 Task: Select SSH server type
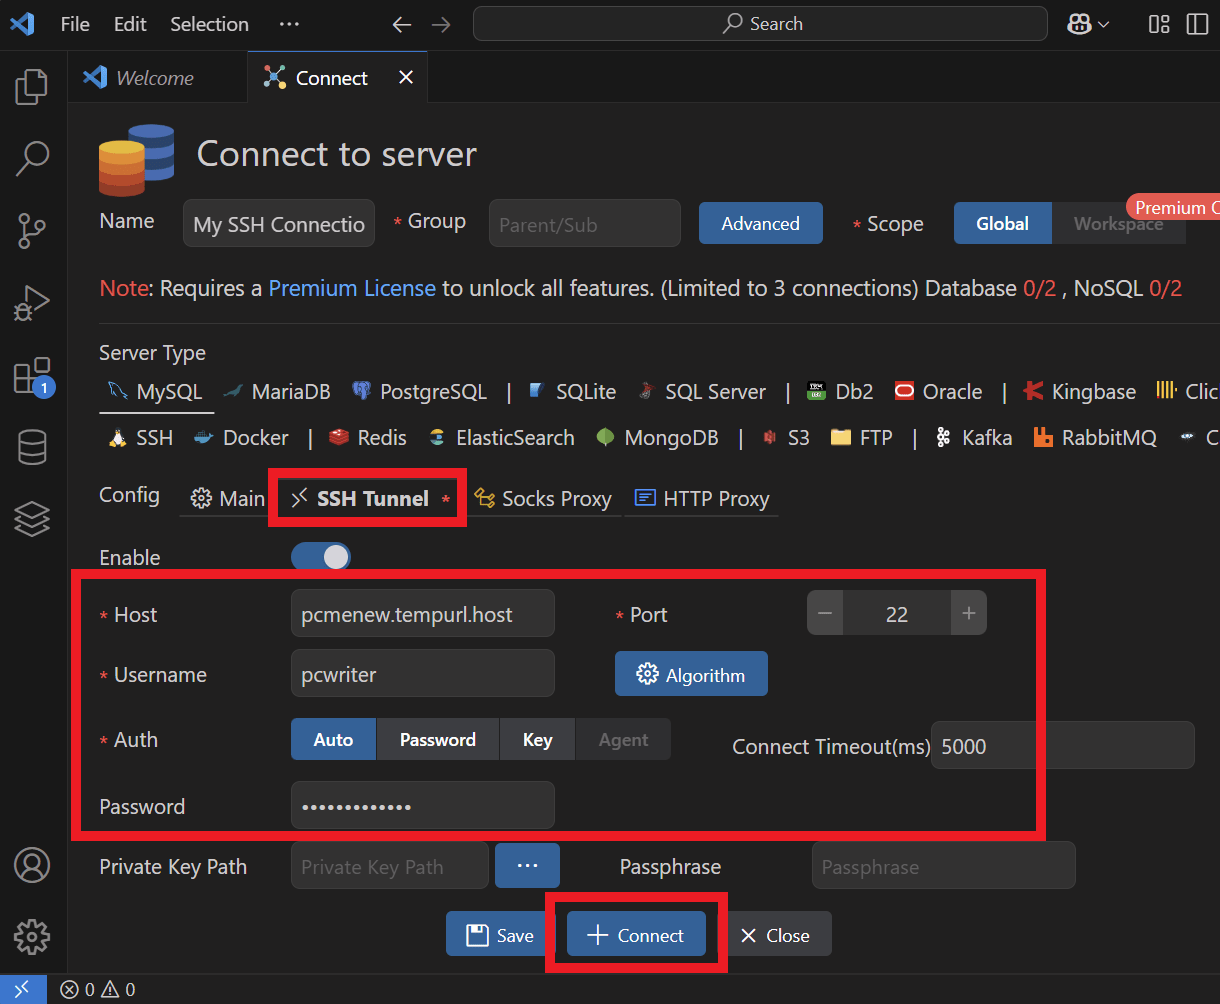tap(141, 438)
